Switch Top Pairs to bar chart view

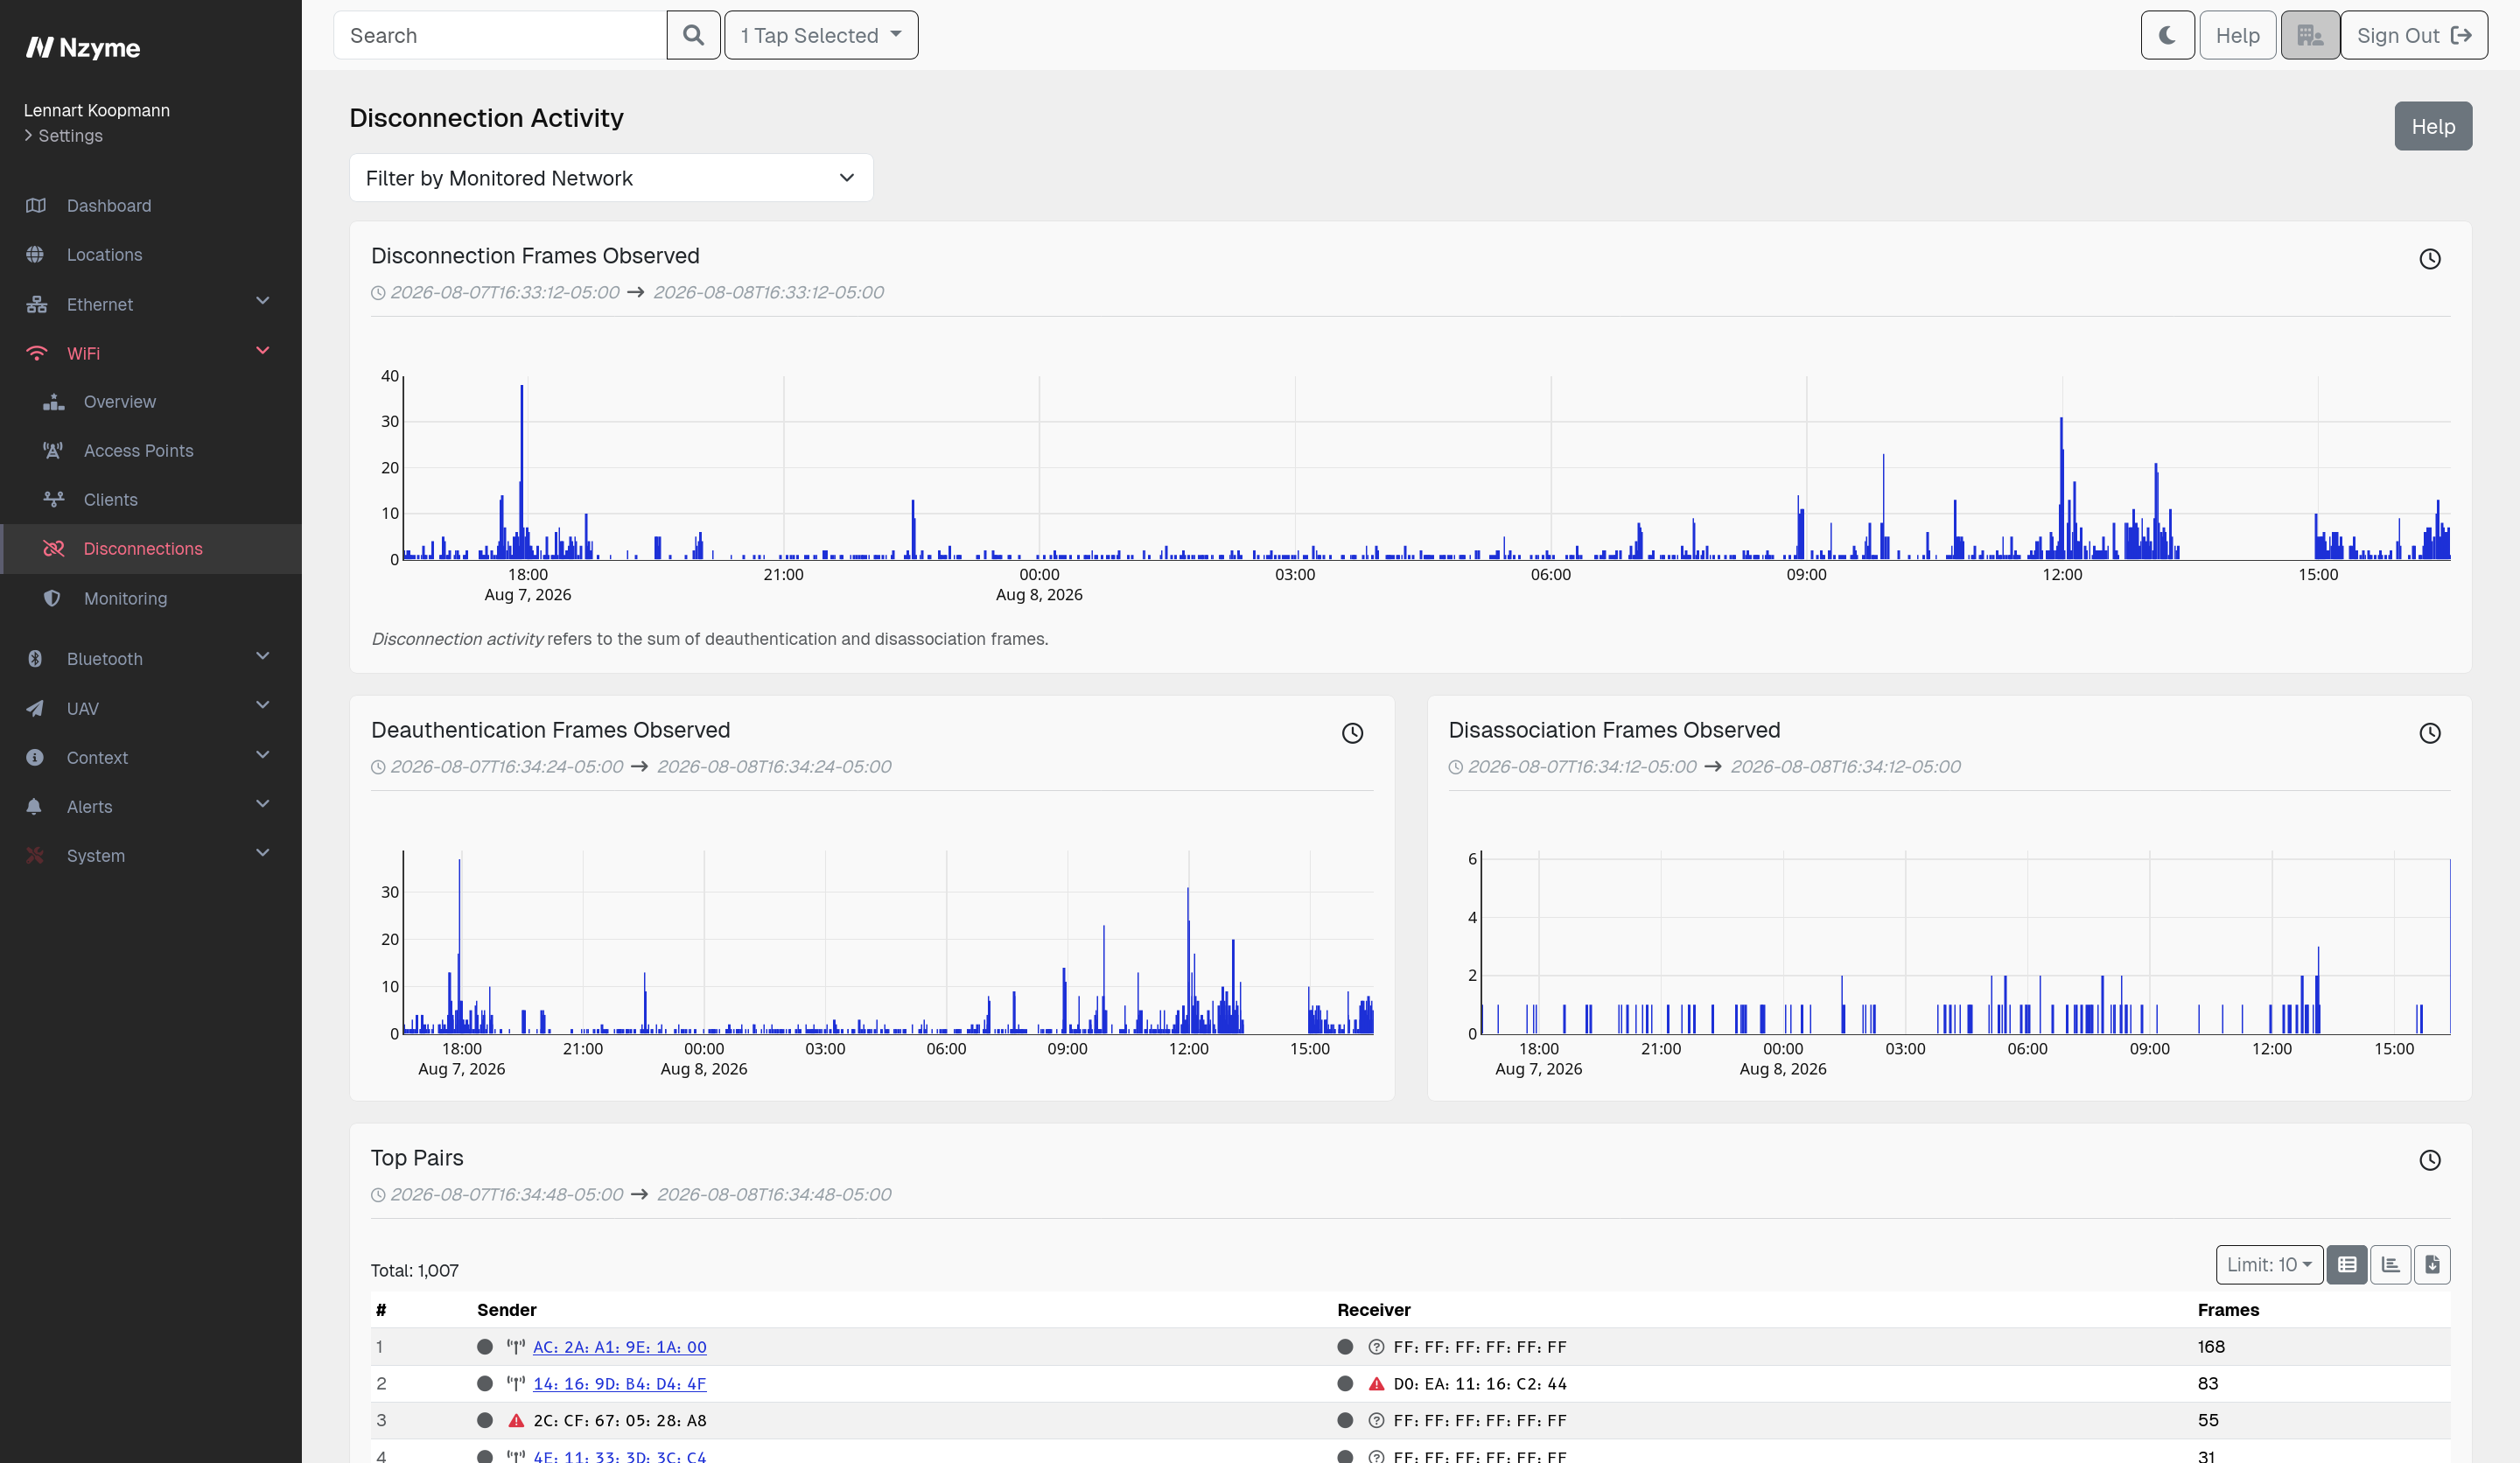tap(2390, 1264)
